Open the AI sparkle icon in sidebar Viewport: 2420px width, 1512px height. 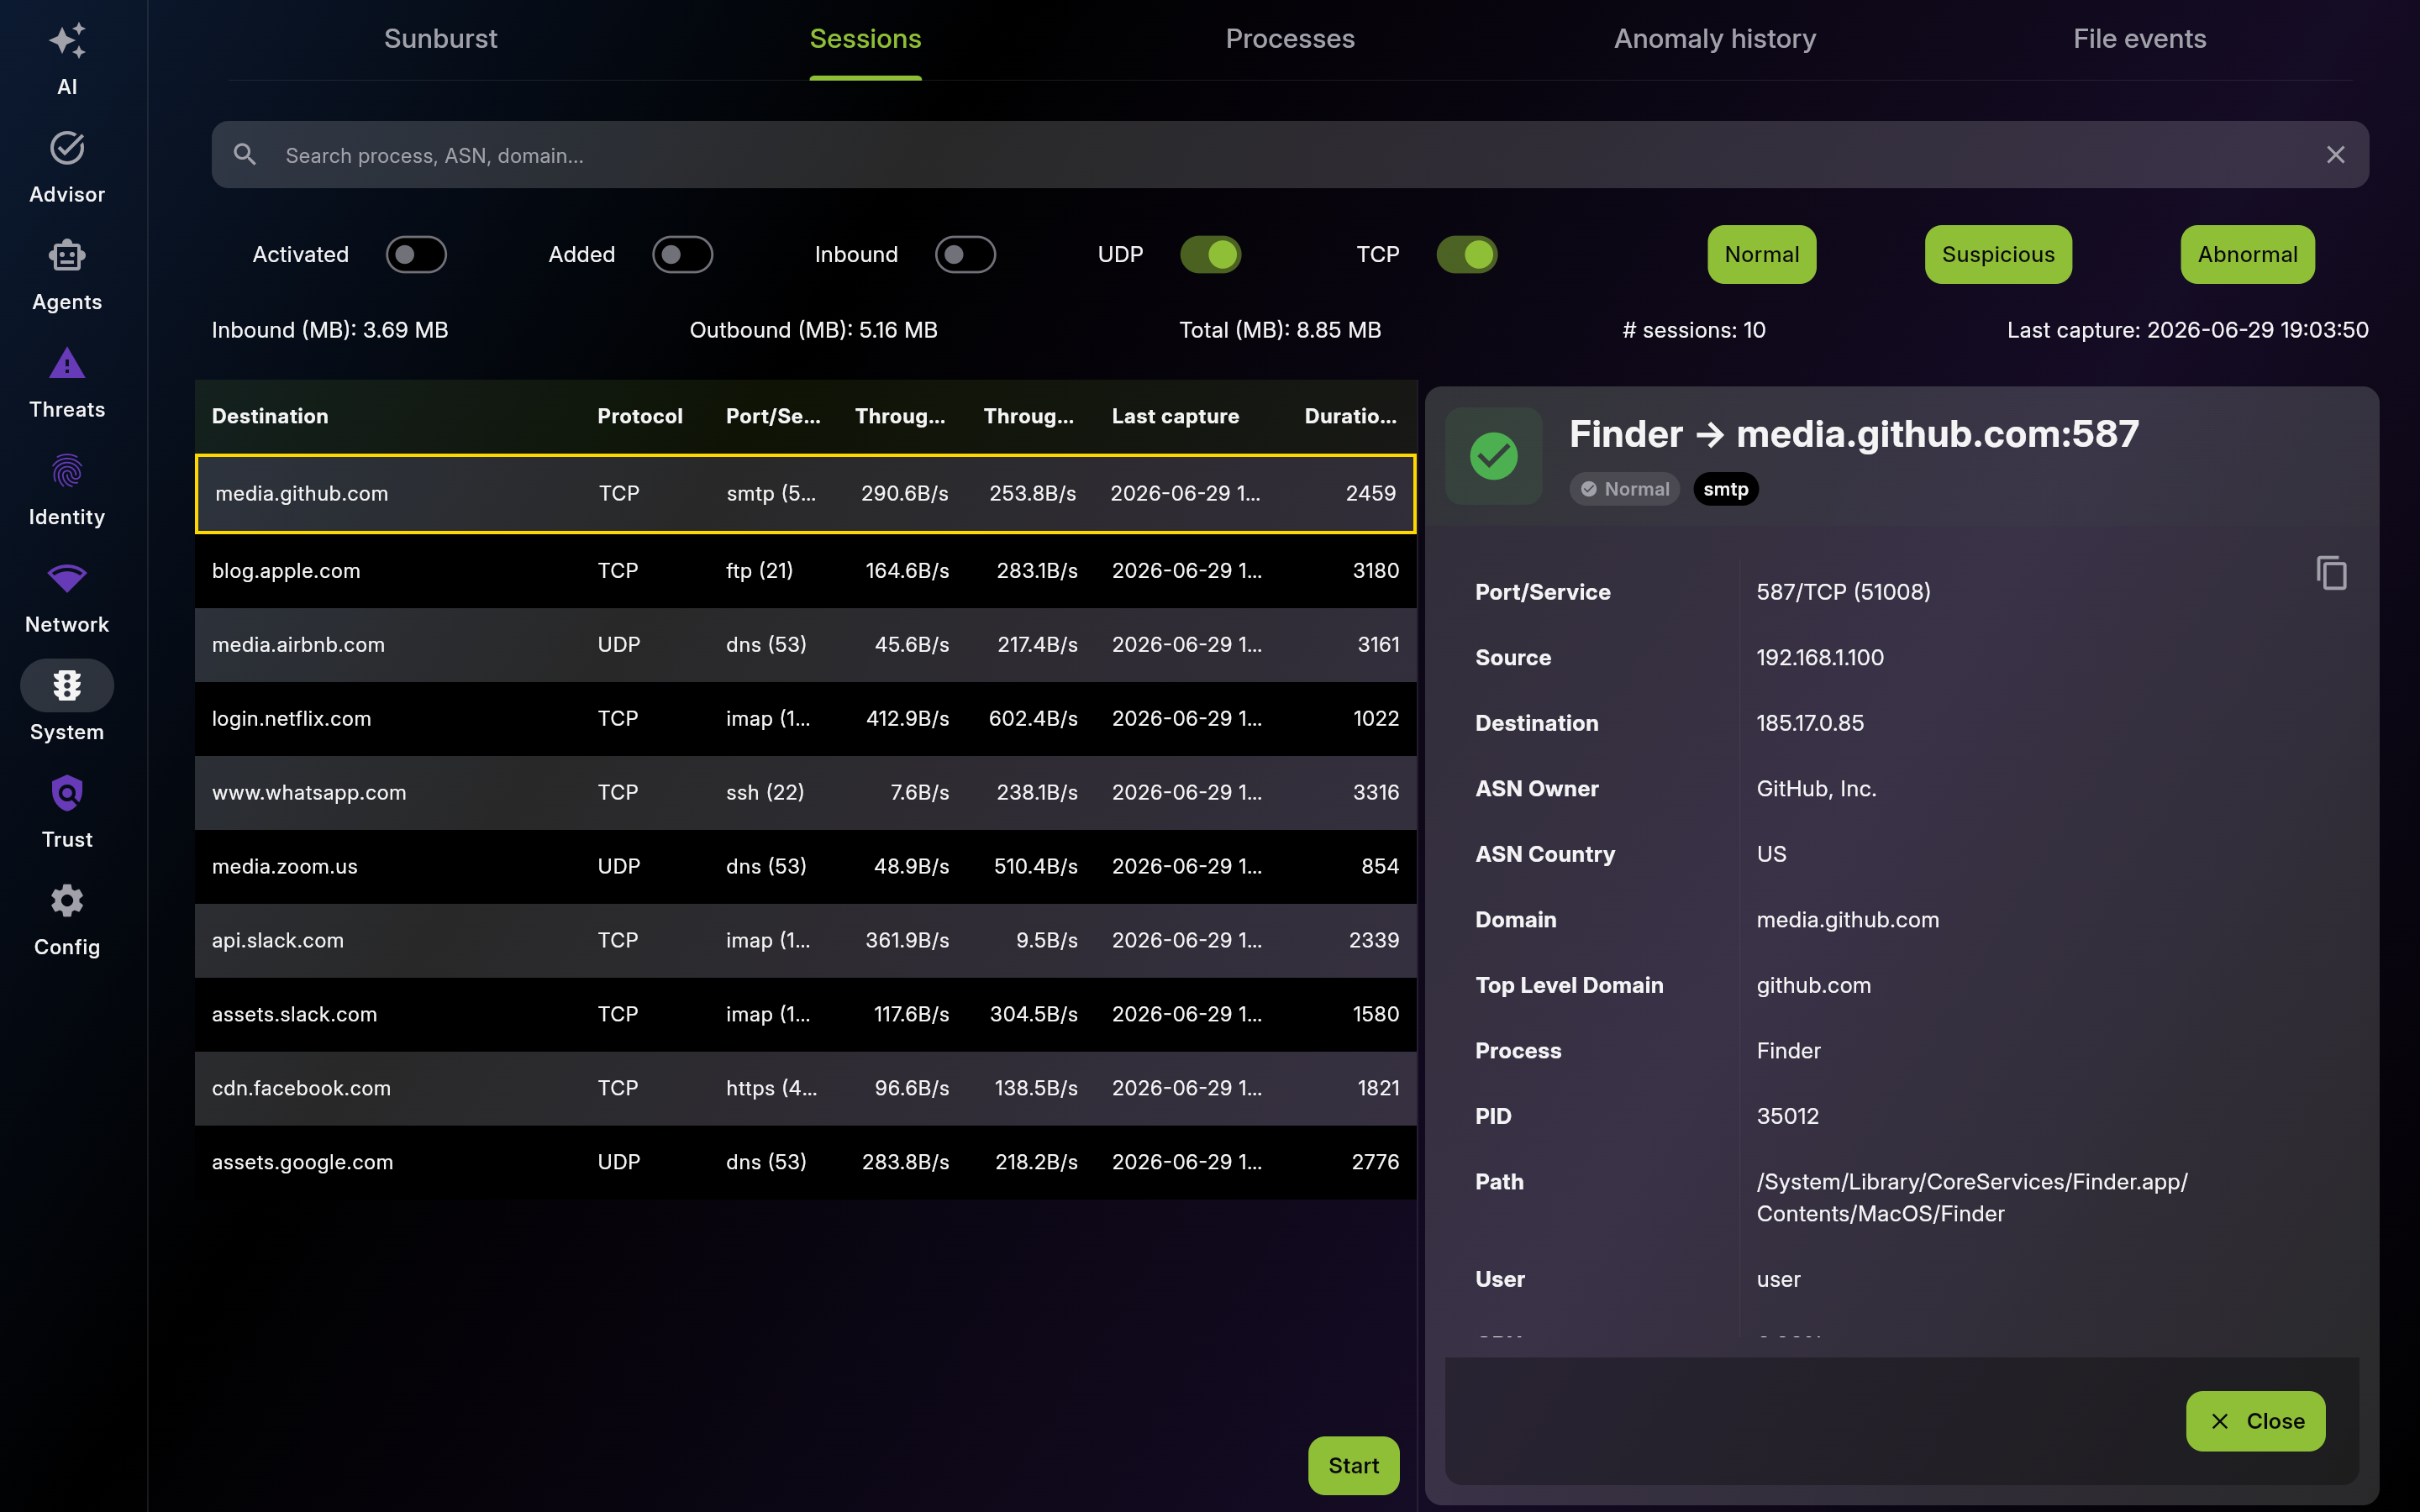click(67, 41)
